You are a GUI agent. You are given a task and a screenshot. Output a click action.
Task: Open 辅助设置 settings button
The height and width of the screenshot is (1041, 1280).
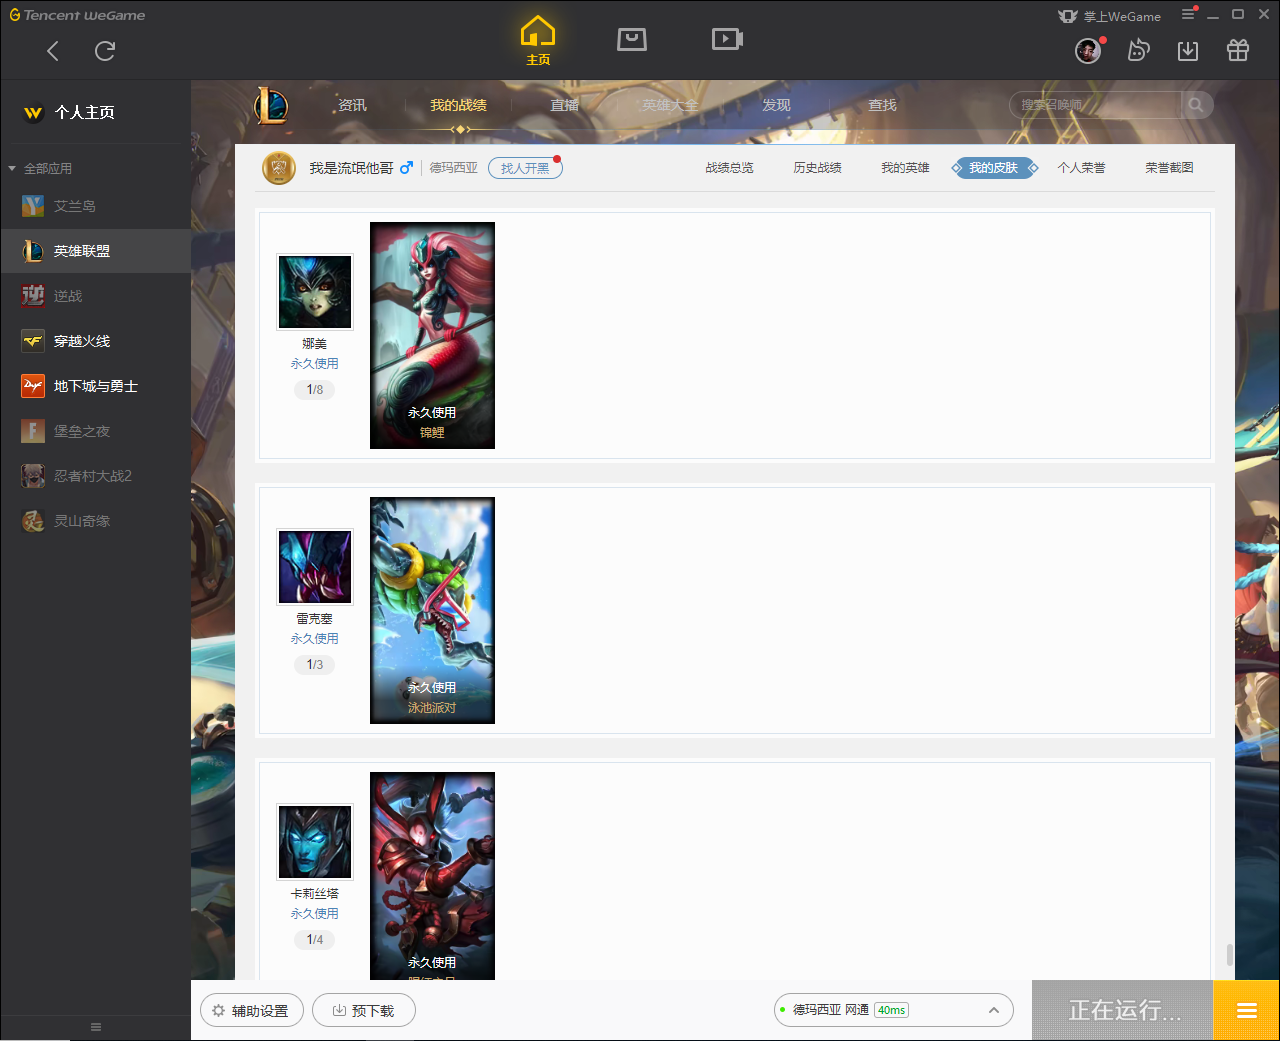tap(252, 1011)
